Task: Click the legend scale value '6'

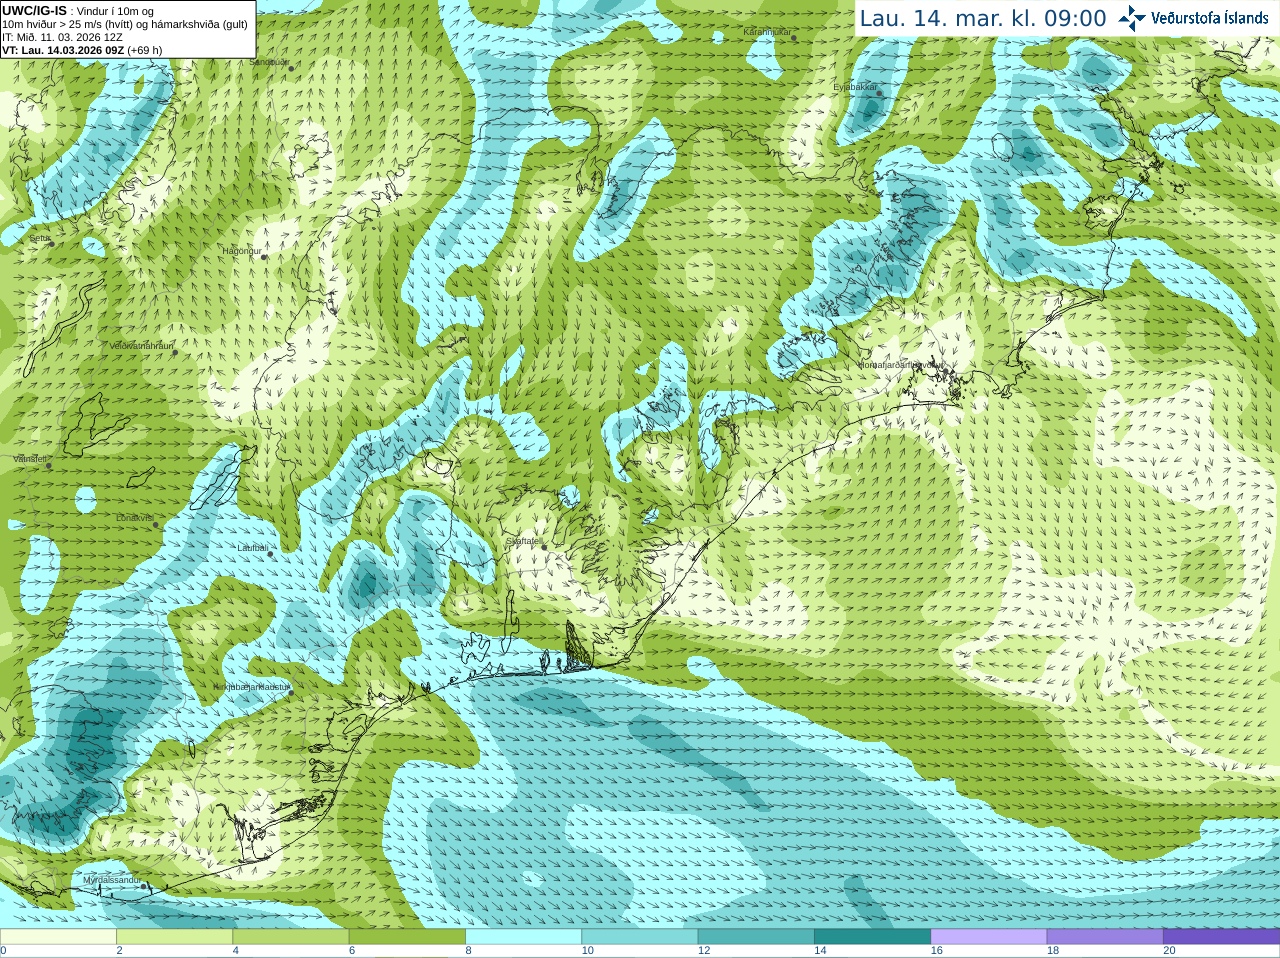Action: coord(352,951)
